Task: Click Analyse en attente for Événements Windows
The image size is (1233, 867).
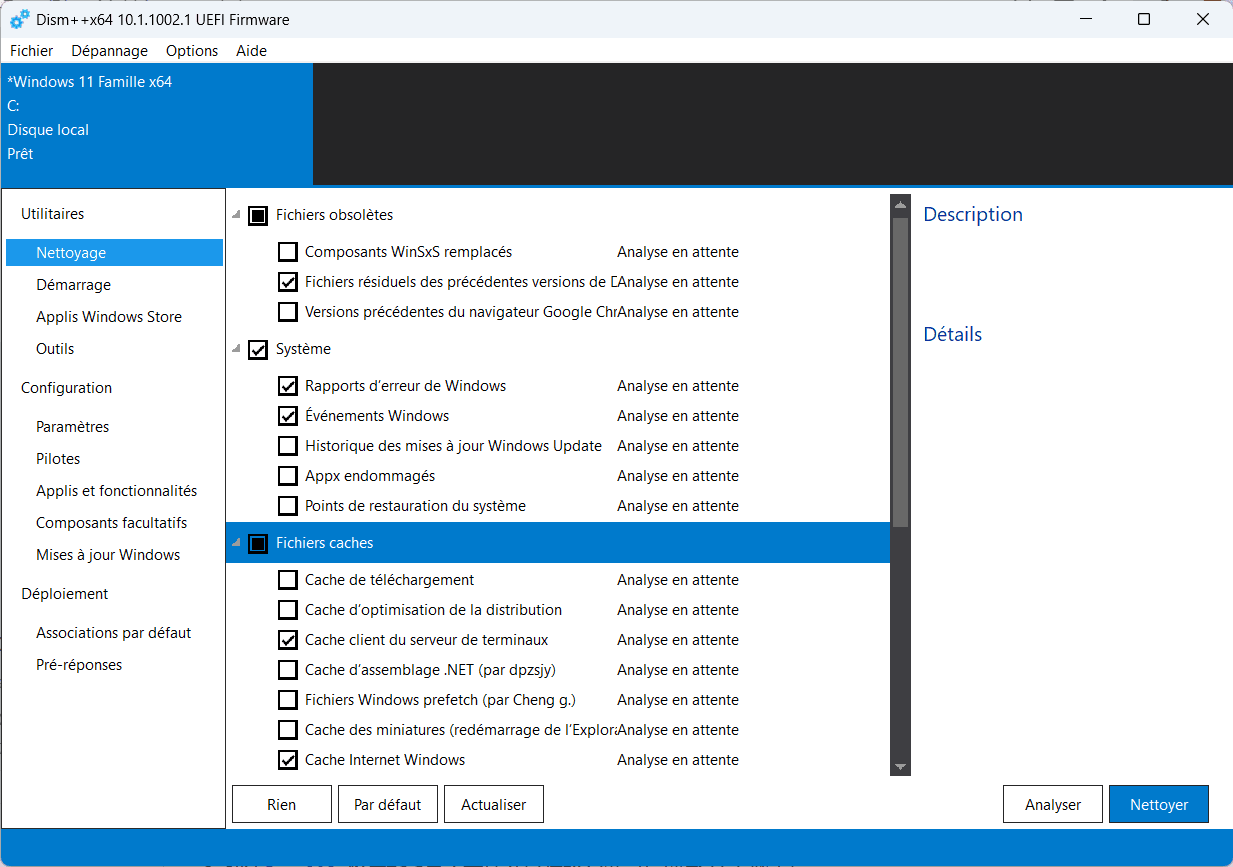Action: pos(678,416)
